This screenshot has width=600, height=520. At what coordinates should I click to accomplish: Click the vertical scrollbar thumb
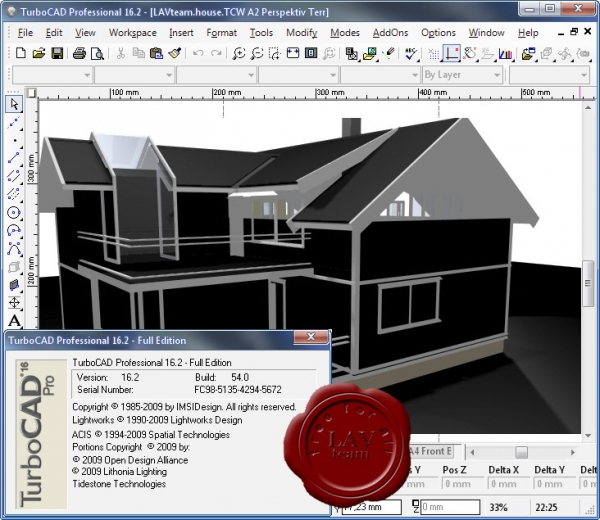[588, 283]
